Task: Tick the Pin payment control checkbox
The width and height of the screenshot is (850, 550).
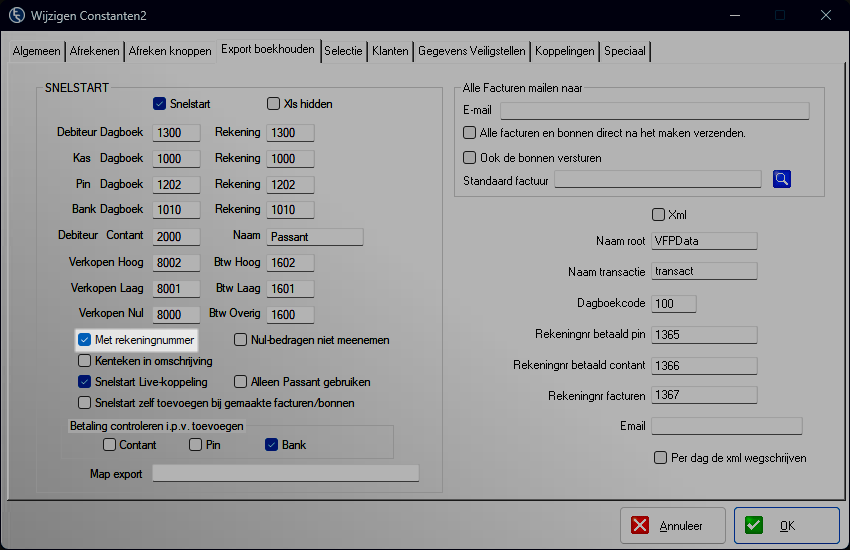Action: coord(196,445)
